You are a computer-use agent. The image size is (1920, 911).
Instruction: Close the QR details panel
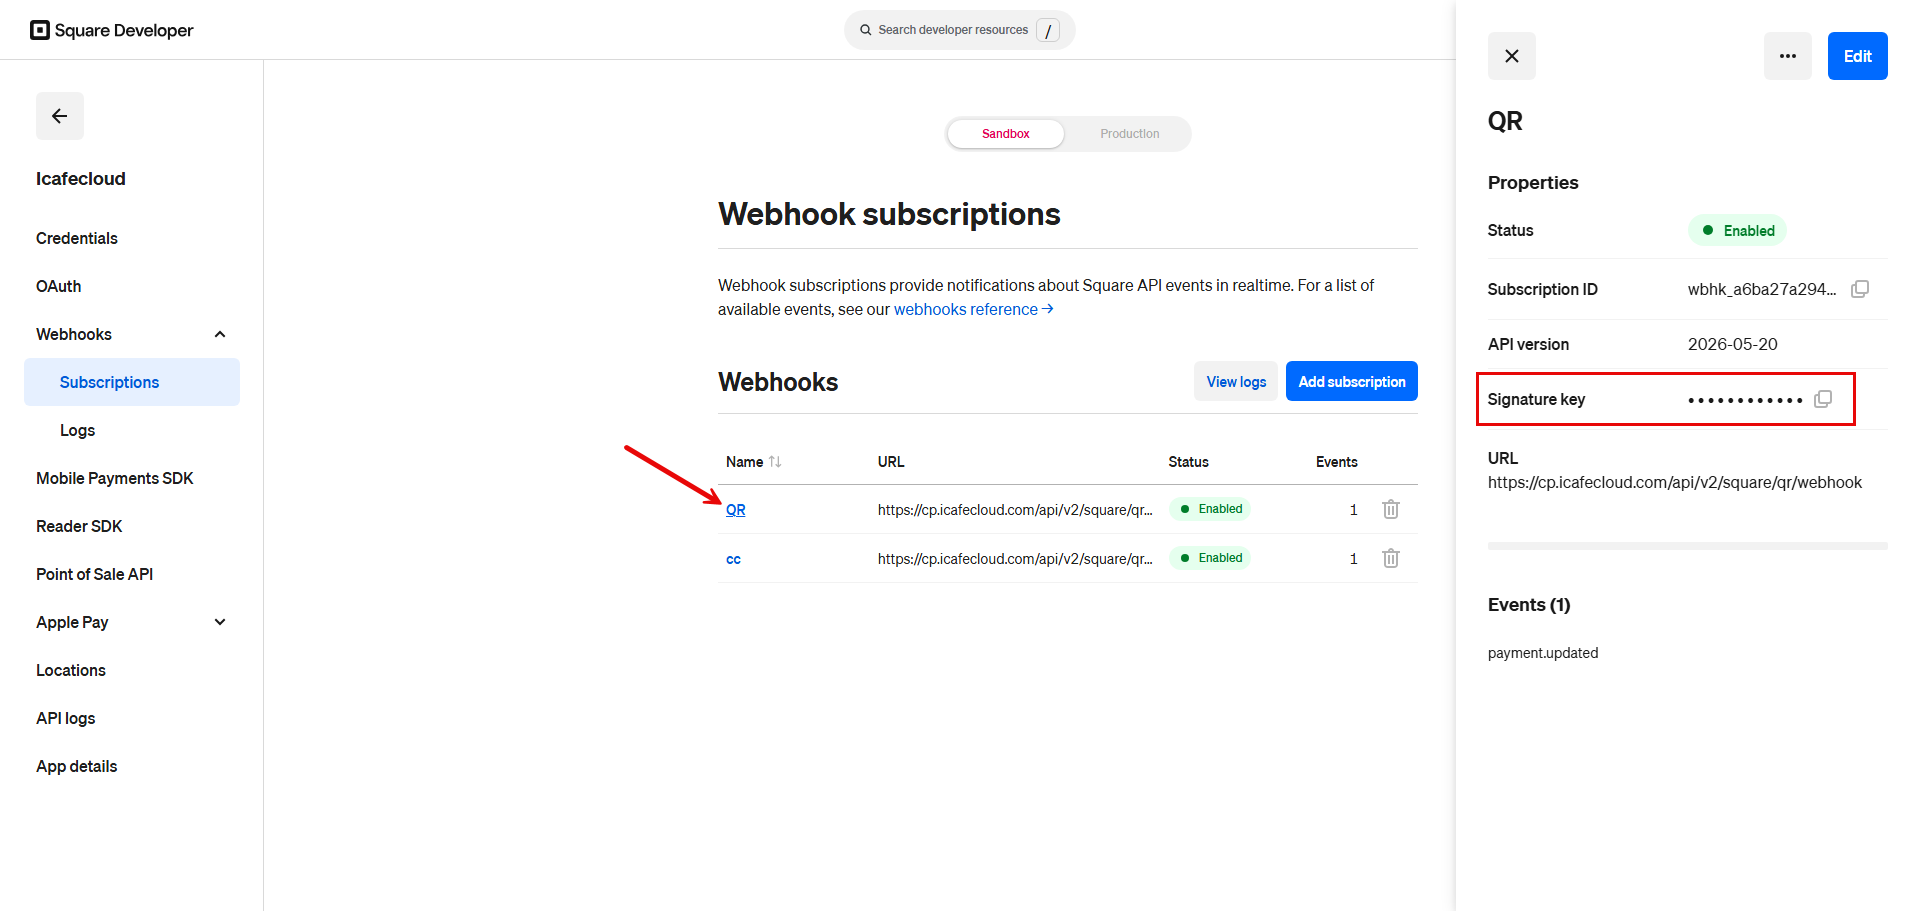point(1512,56)
